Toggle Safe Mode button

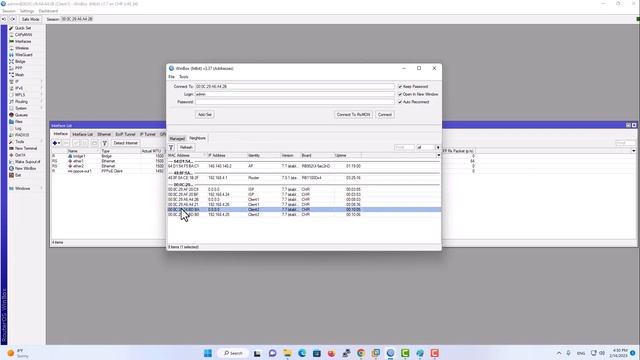pos(30,19)
